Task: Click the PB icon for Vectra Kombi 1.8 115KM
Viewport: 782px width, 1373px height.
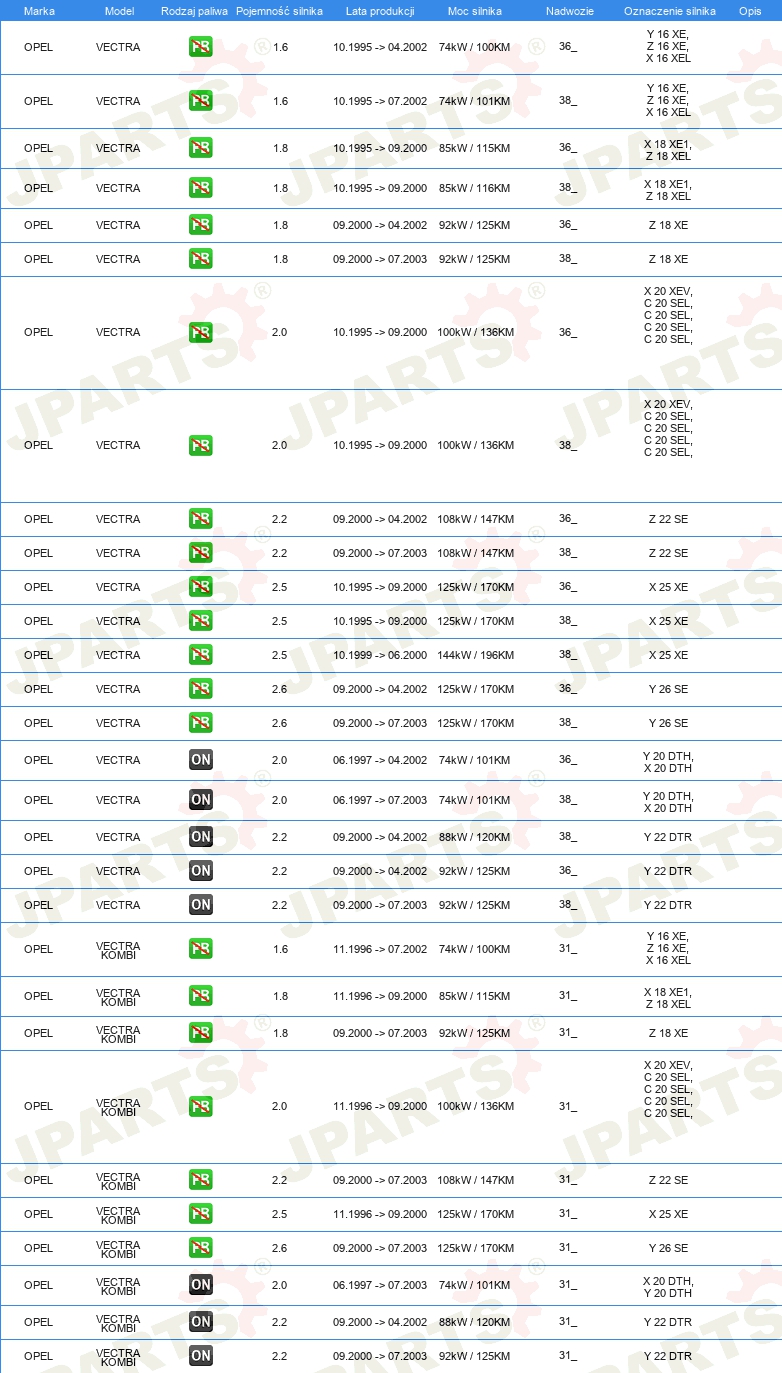Action: [201, 995]
